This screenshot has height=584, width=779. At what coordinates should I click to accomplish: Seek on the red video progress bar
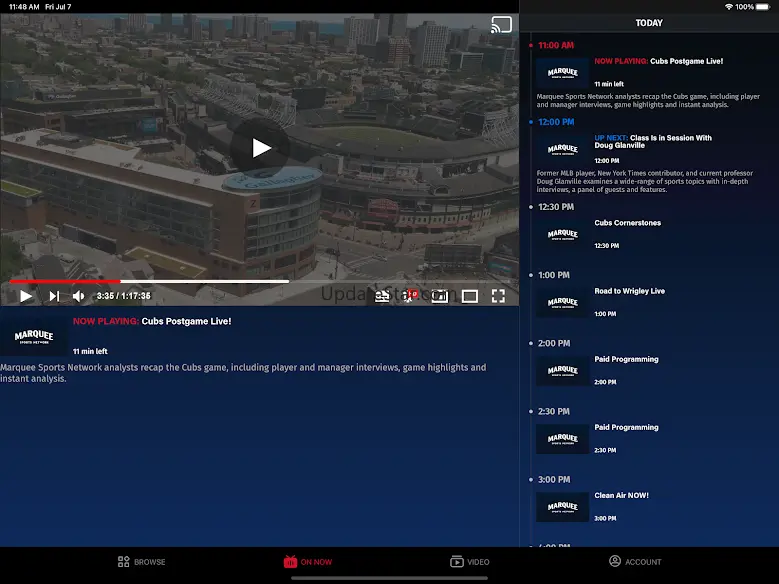[x=149, y=281]
